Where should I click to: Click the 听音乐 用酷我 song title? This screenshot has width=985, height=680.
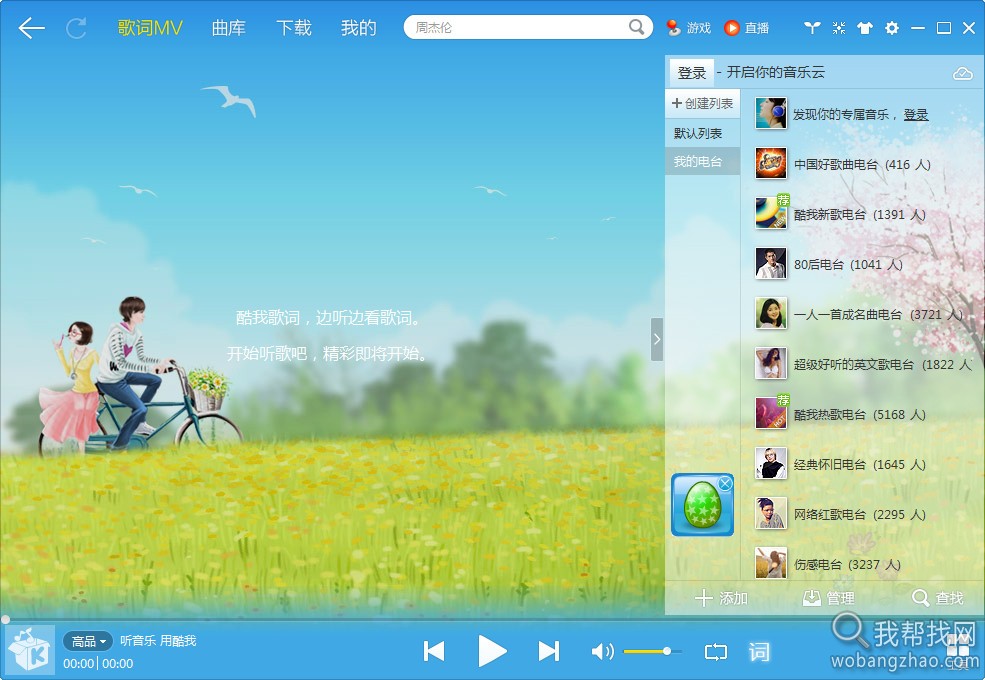(x=158, y=641)
